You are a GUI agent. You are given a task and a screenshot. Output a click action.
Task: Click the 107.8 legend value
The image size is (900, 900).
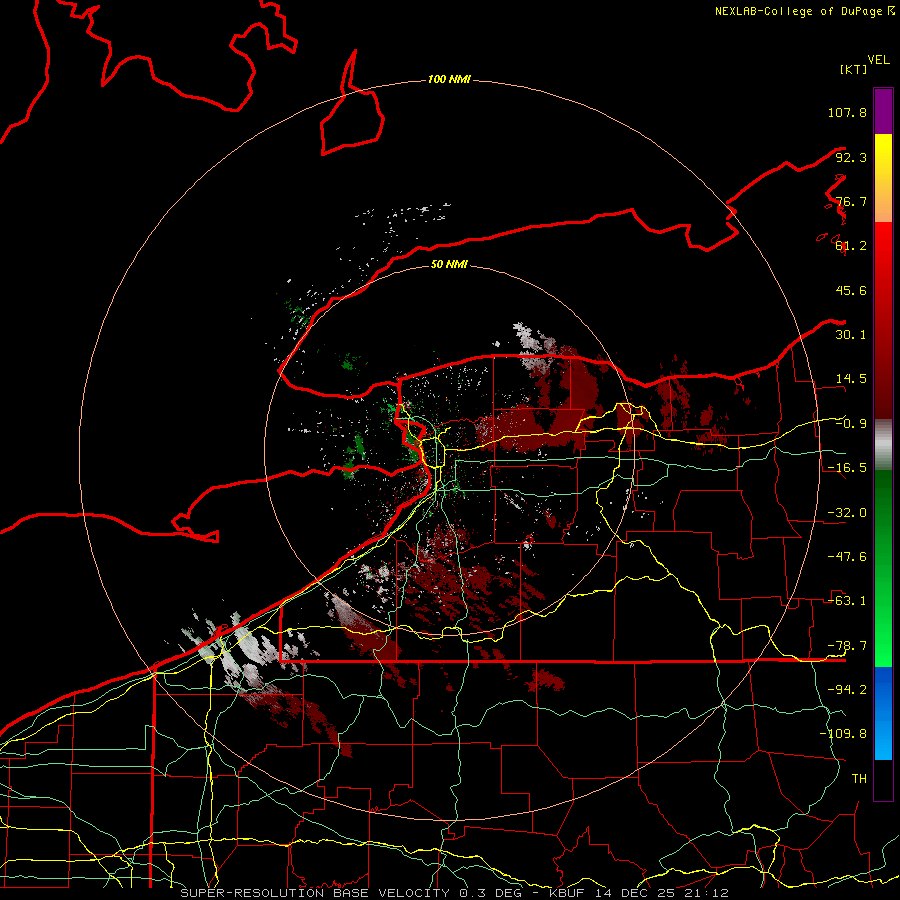(847, 112)
